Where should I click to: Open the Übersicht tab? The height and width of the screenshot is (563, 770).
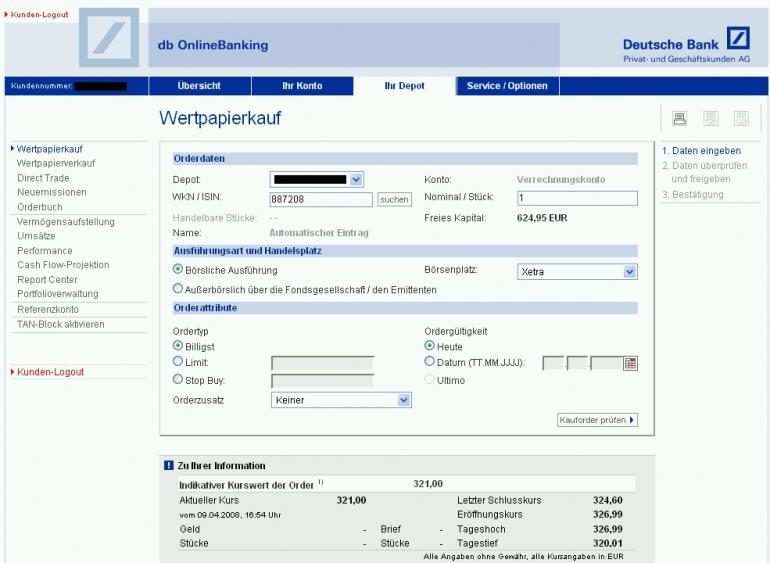(x=199, y=86)
